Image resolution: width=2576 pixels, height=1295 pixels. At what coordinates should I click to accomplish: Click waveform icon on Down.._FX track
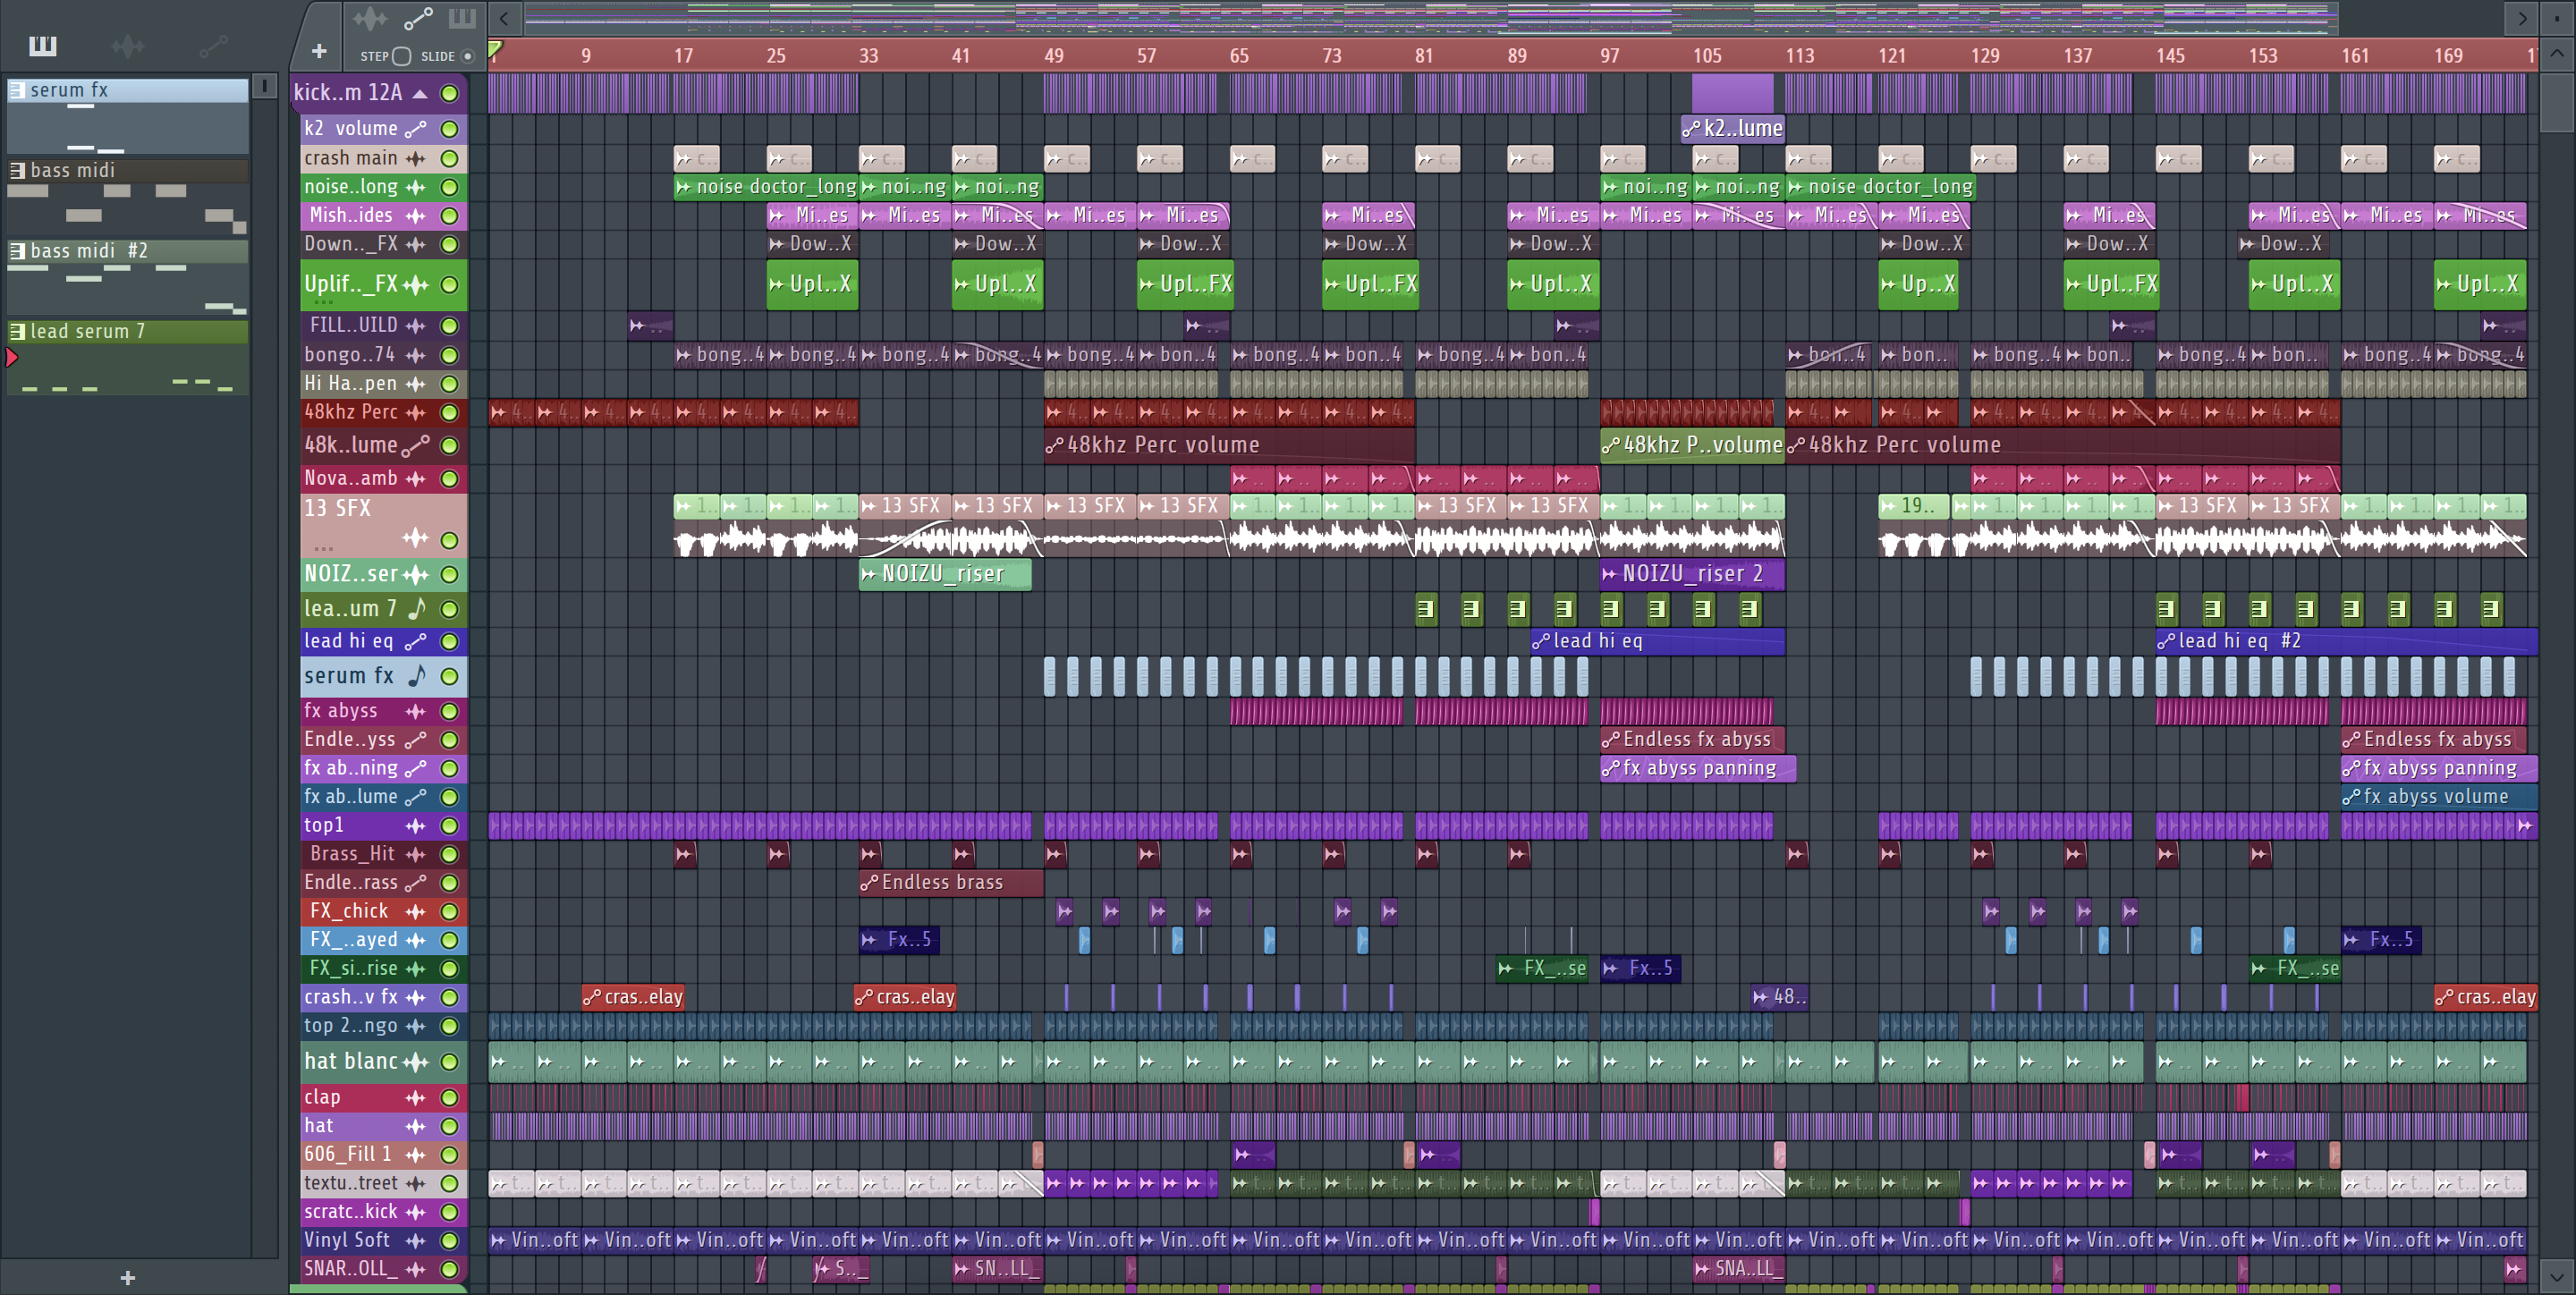pos(416,244)
